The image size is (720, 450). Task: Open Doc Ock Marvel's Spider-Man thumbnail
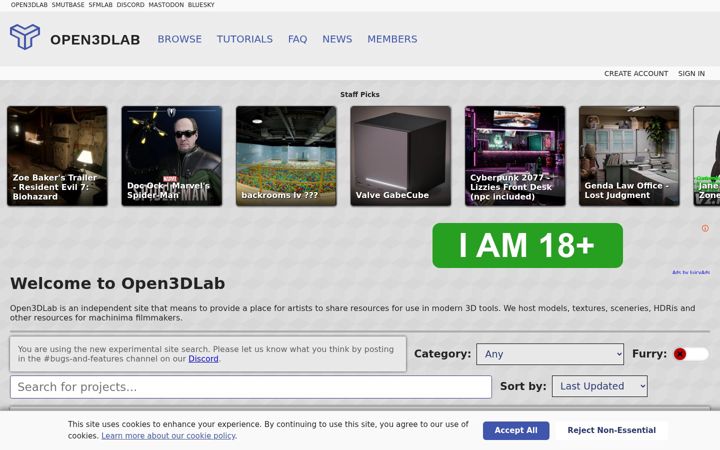tap(172, 156)
